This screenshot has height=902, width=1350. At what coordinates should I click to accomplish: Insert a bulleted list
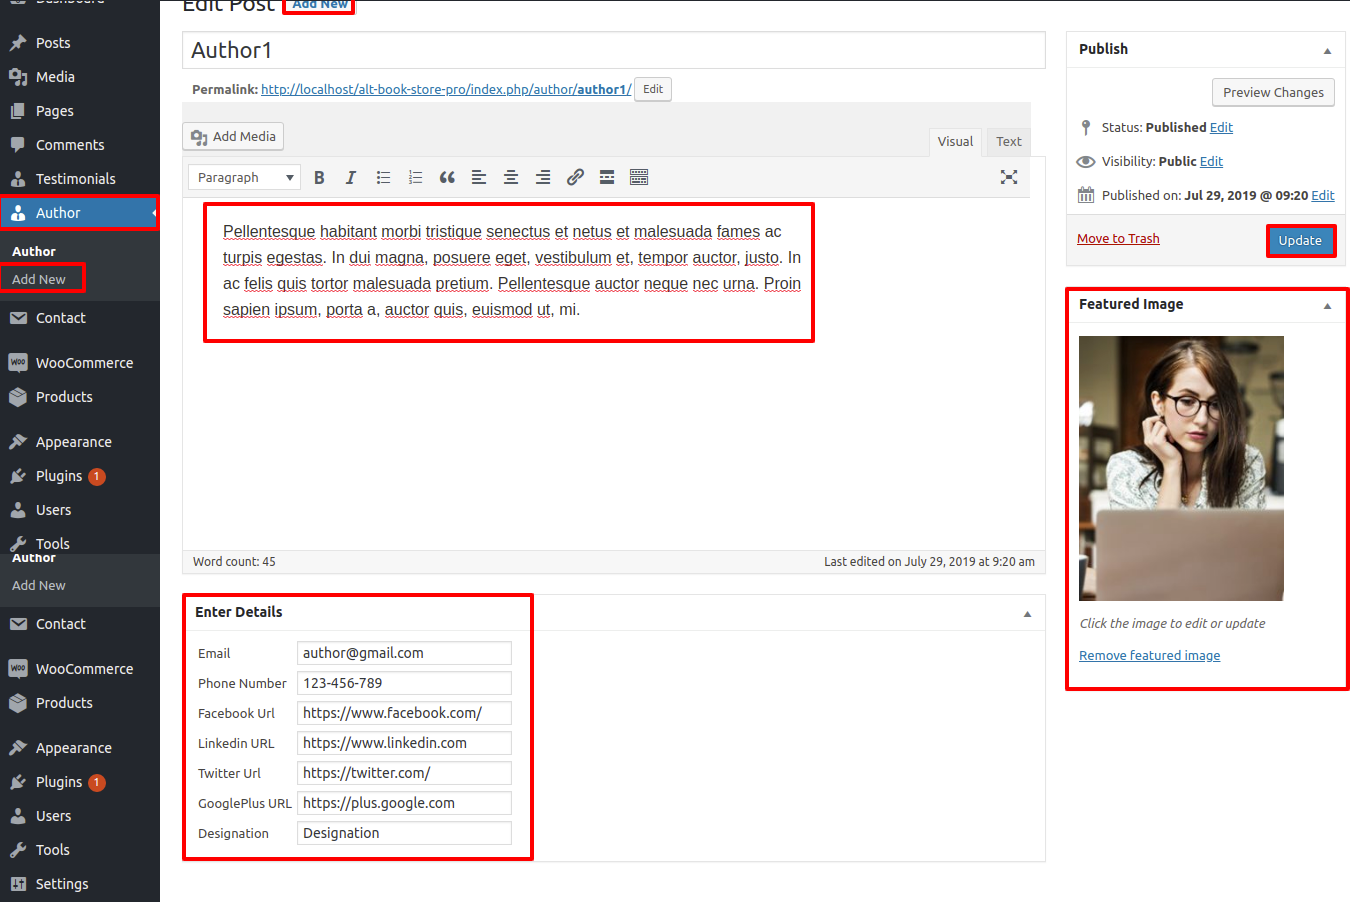383,177
